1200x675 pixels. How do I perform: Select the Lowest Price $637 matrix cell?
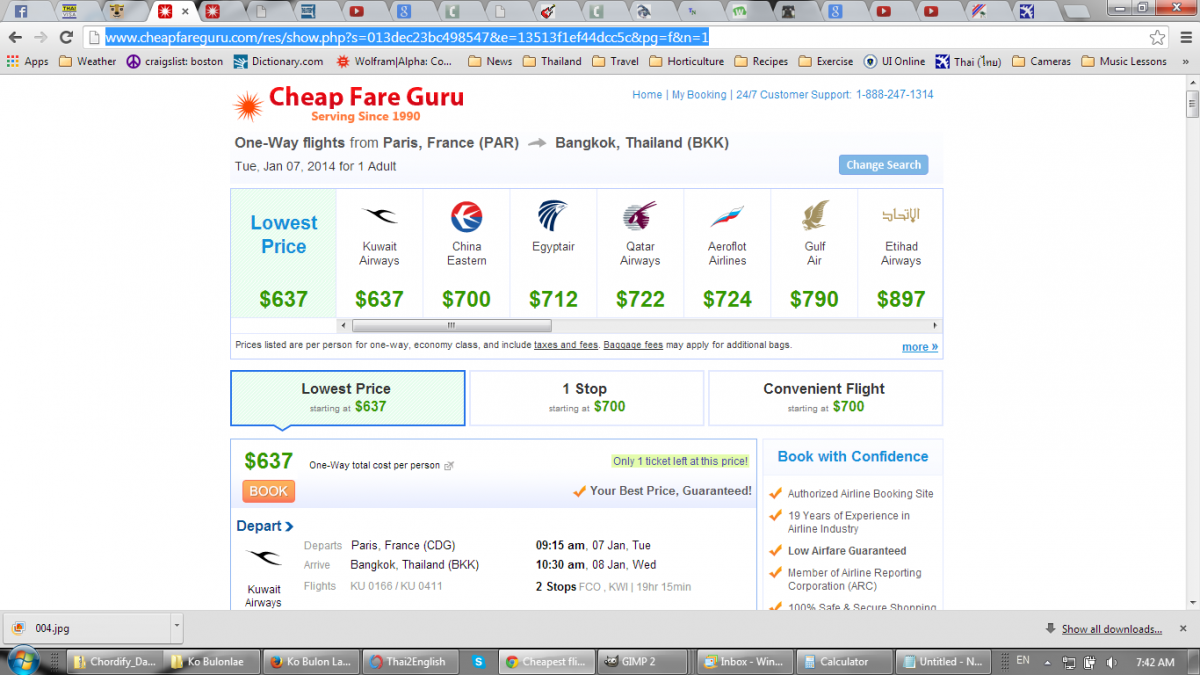pos(284,254)
